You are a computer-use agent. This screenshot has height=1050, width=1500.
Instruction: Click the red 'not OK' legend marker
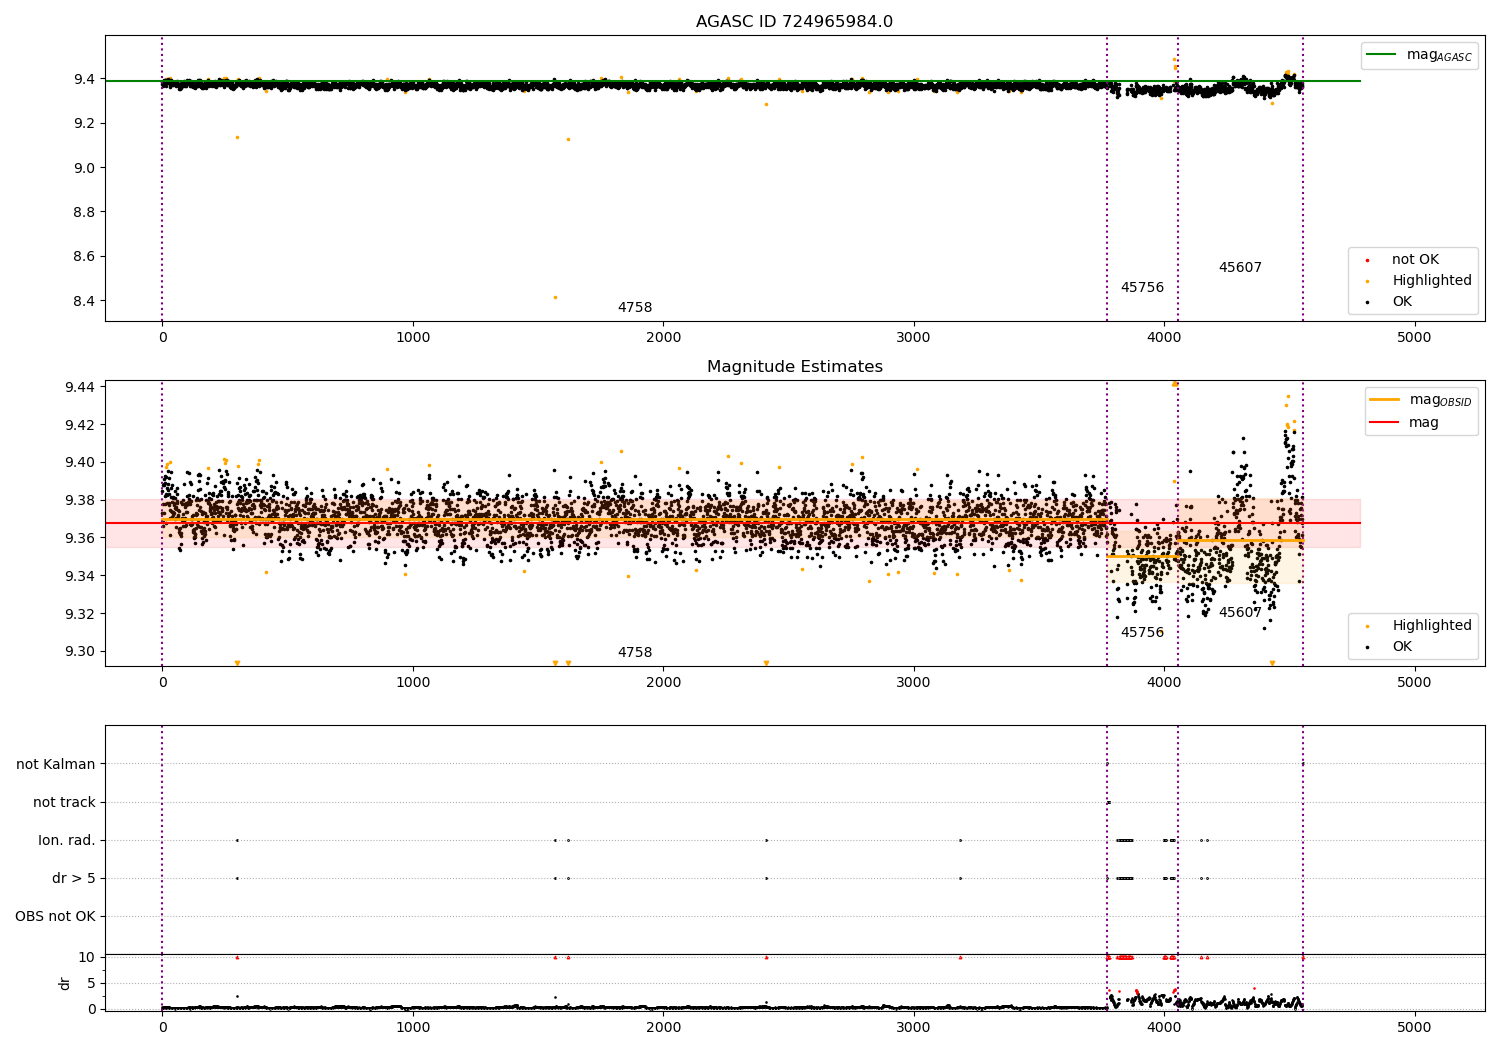(x=1367, y=260)
